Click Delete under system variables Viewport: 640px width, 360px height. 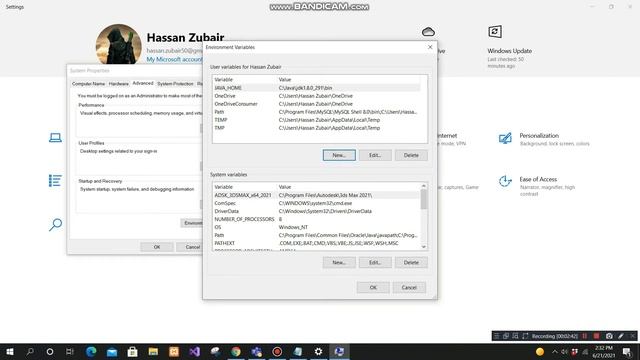click(411, 262)
